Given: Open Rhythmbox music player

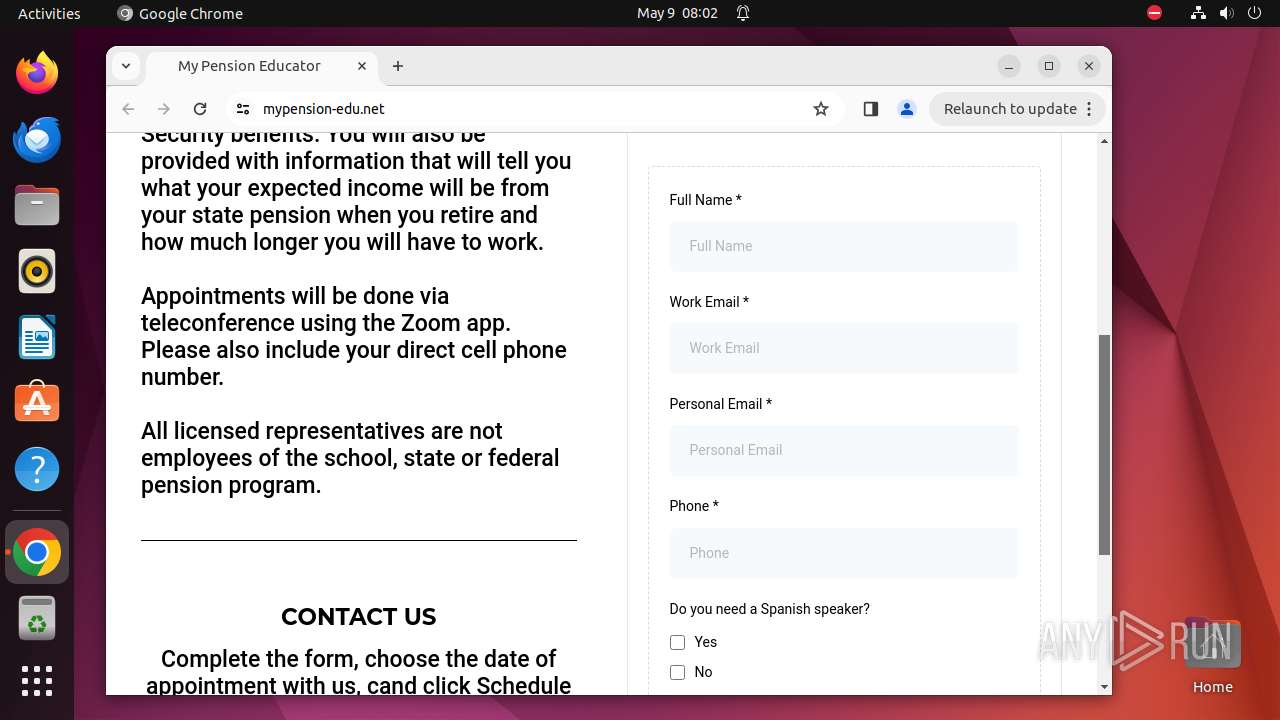Looking at the screenshot, I should (x=37, y=271).
